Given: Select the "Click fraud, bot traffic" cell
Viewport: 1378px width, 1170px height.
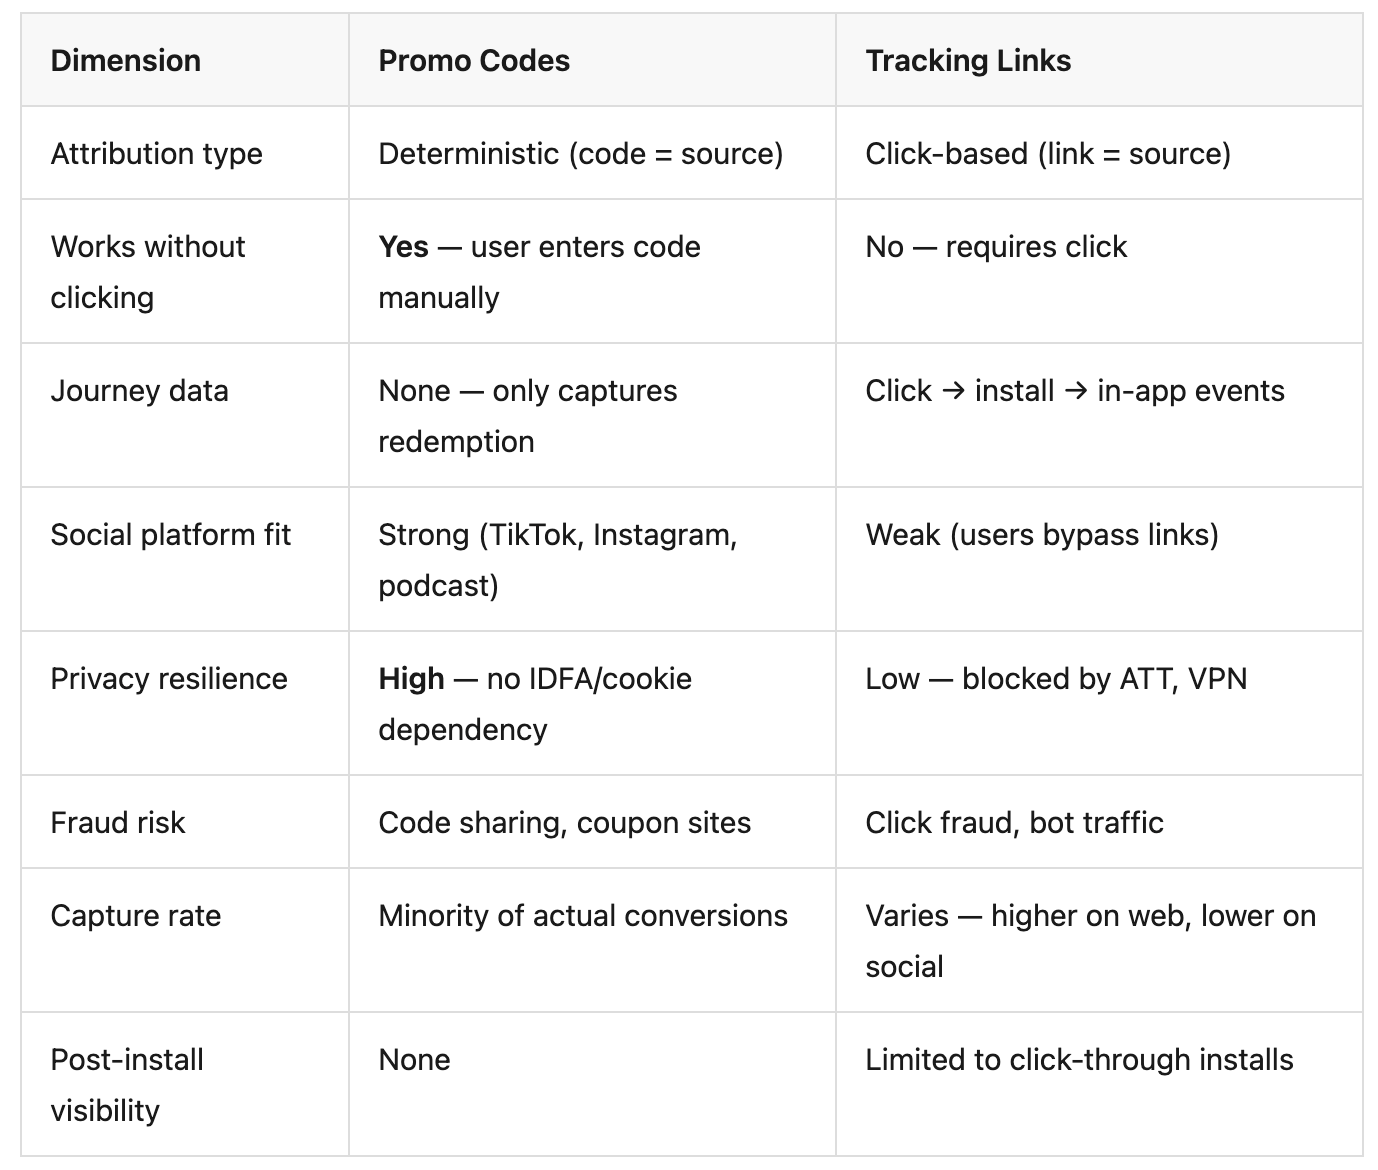Looking at the screenshot, I should [x=1014, y=823].
